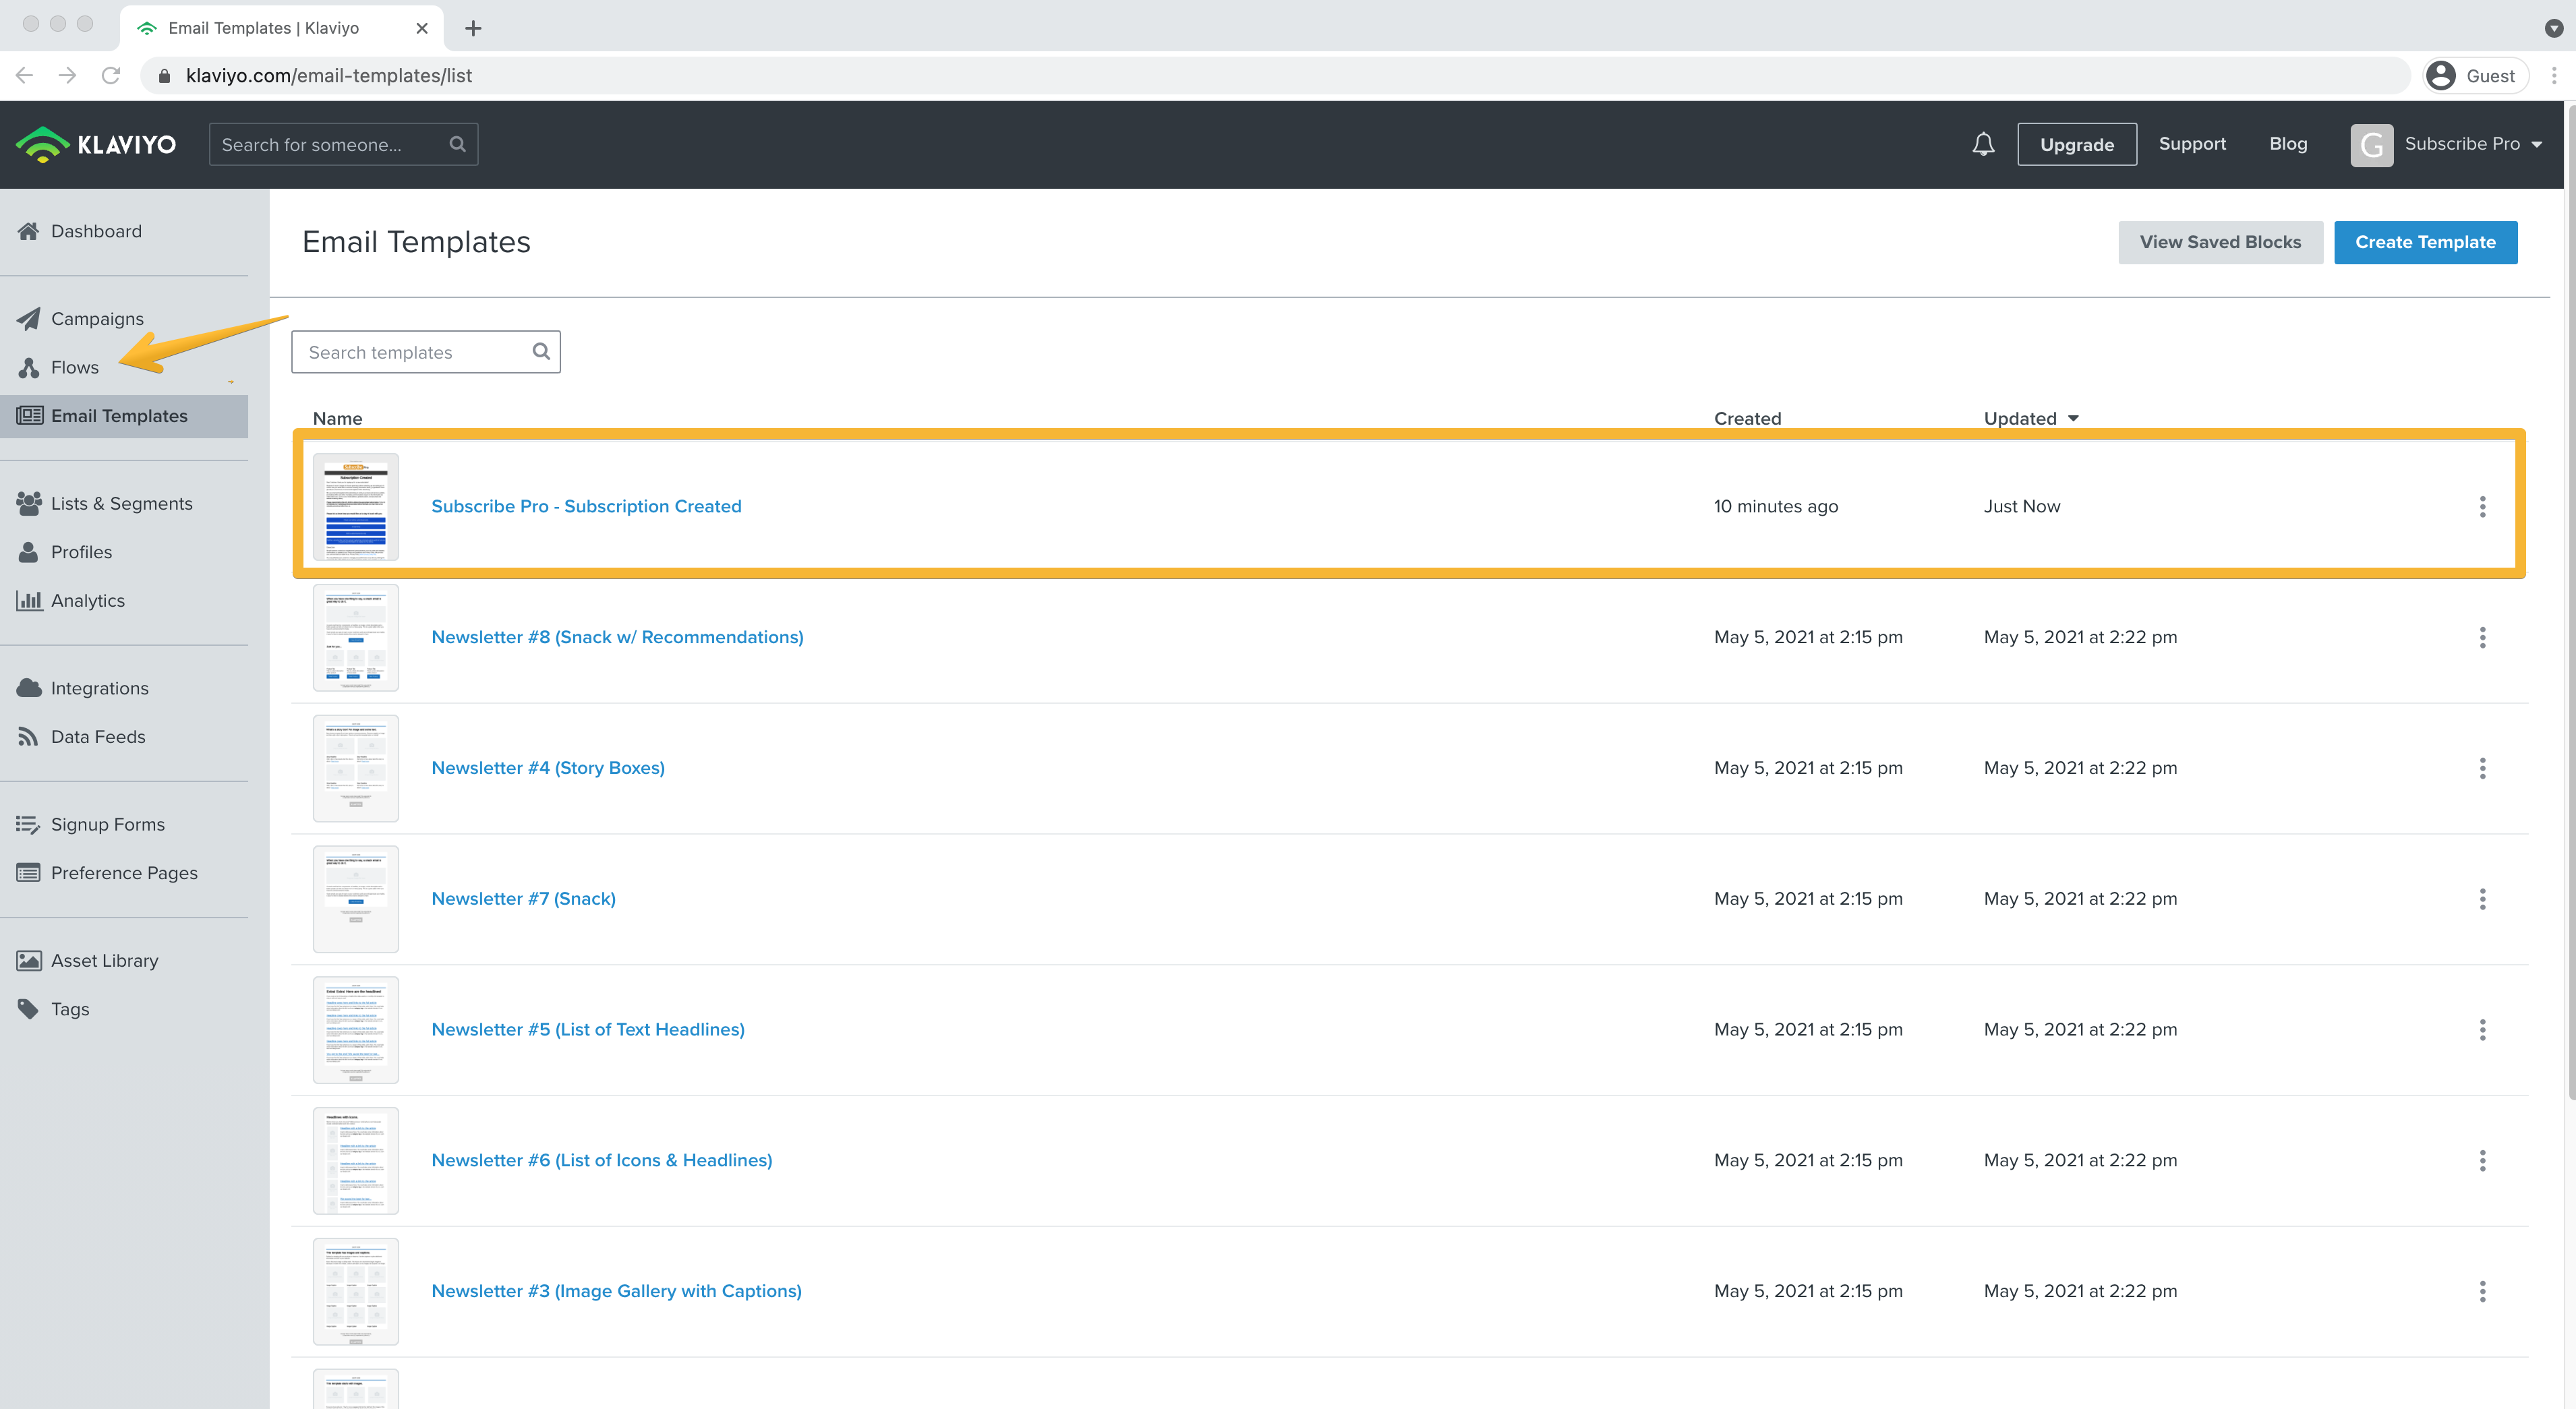Click the browser address bar
The height and width of the screenshot is (1409, 2576).
coord(1275,75)
